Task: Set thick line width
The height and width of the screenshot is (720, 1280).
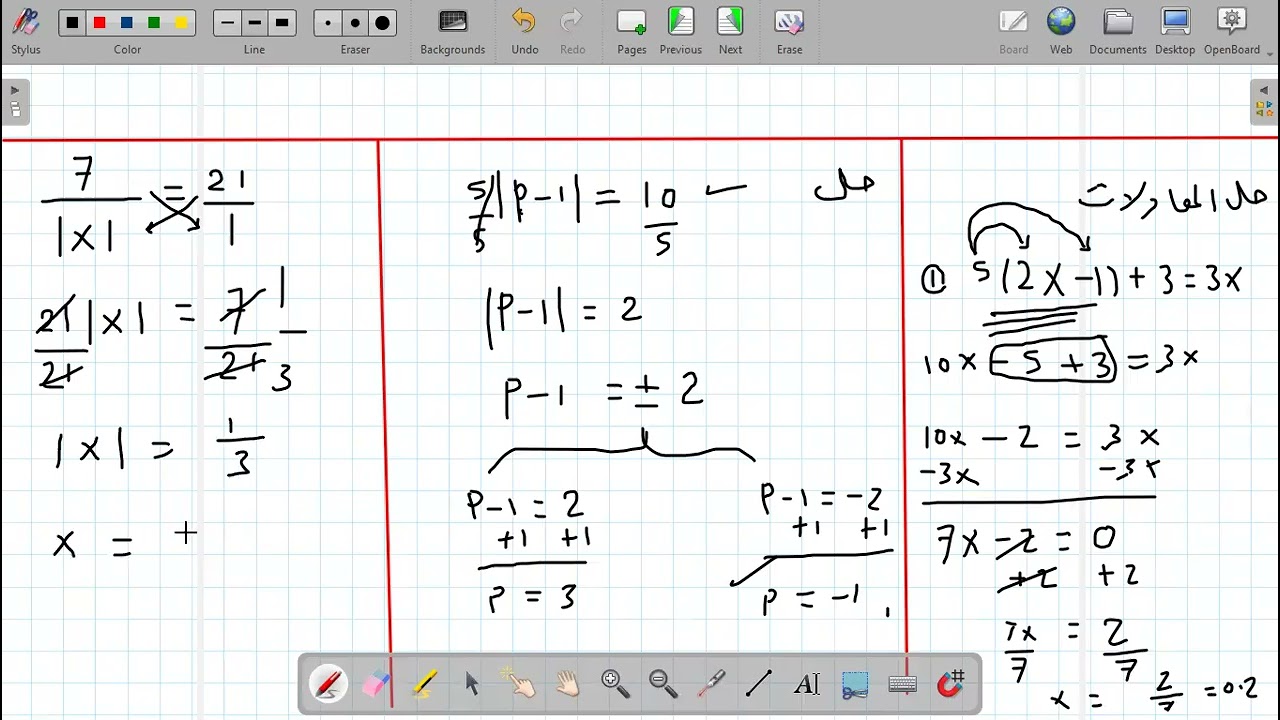Action: click(x=282, y=23)
